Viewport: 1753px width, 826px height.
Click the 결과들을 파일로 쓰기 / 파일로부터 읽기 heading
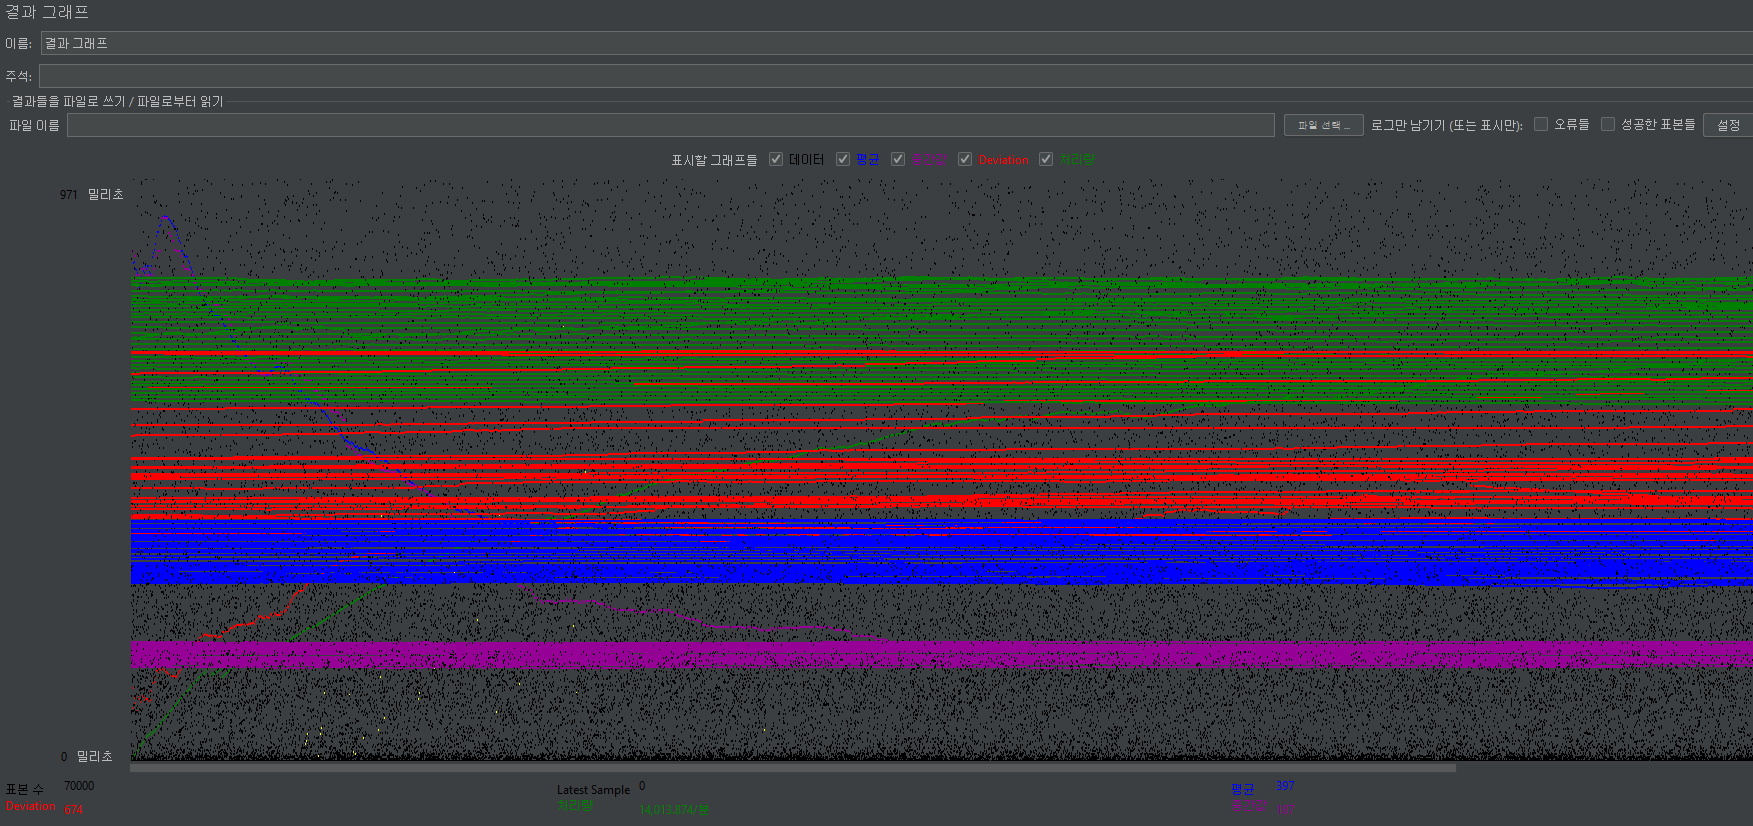tap(117, 101)
